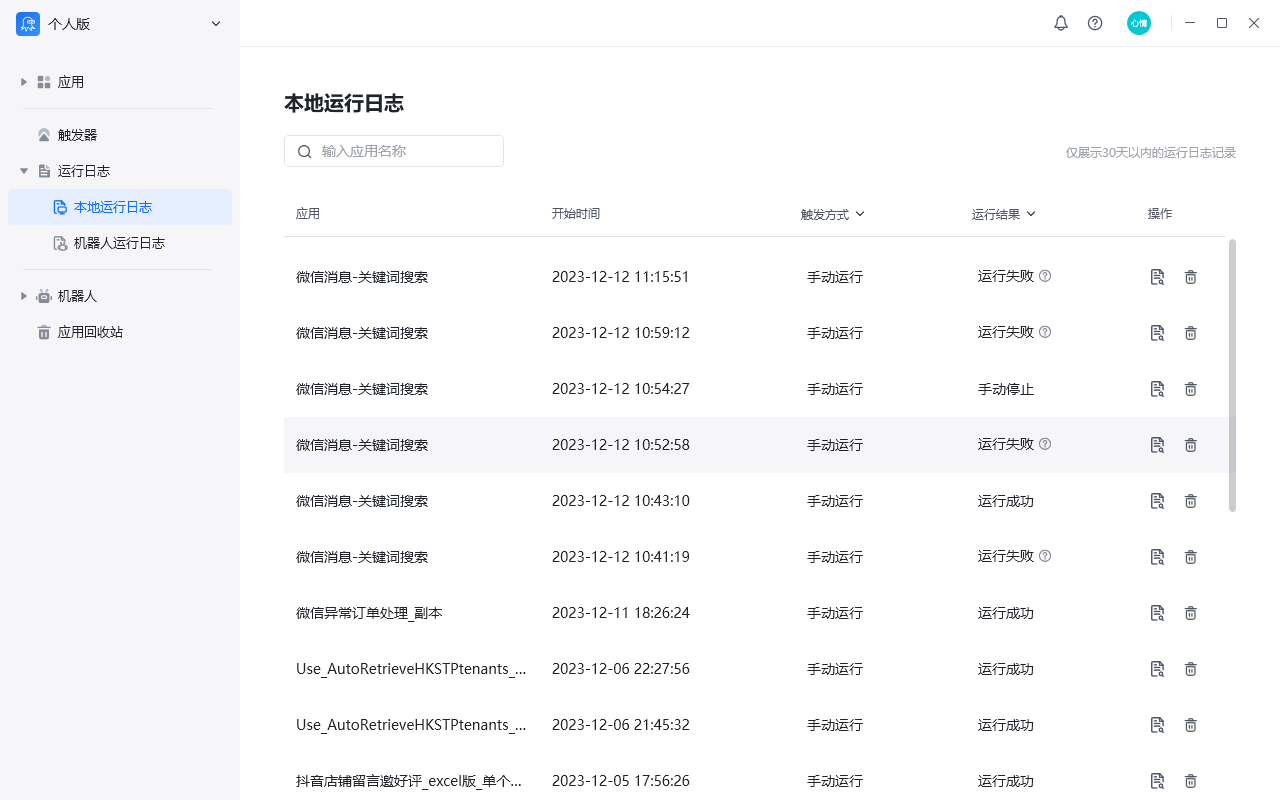The height and width of the screenshot is (800, 1280).
Task: Click the application name search input field
Action: (x=400, y=151)
